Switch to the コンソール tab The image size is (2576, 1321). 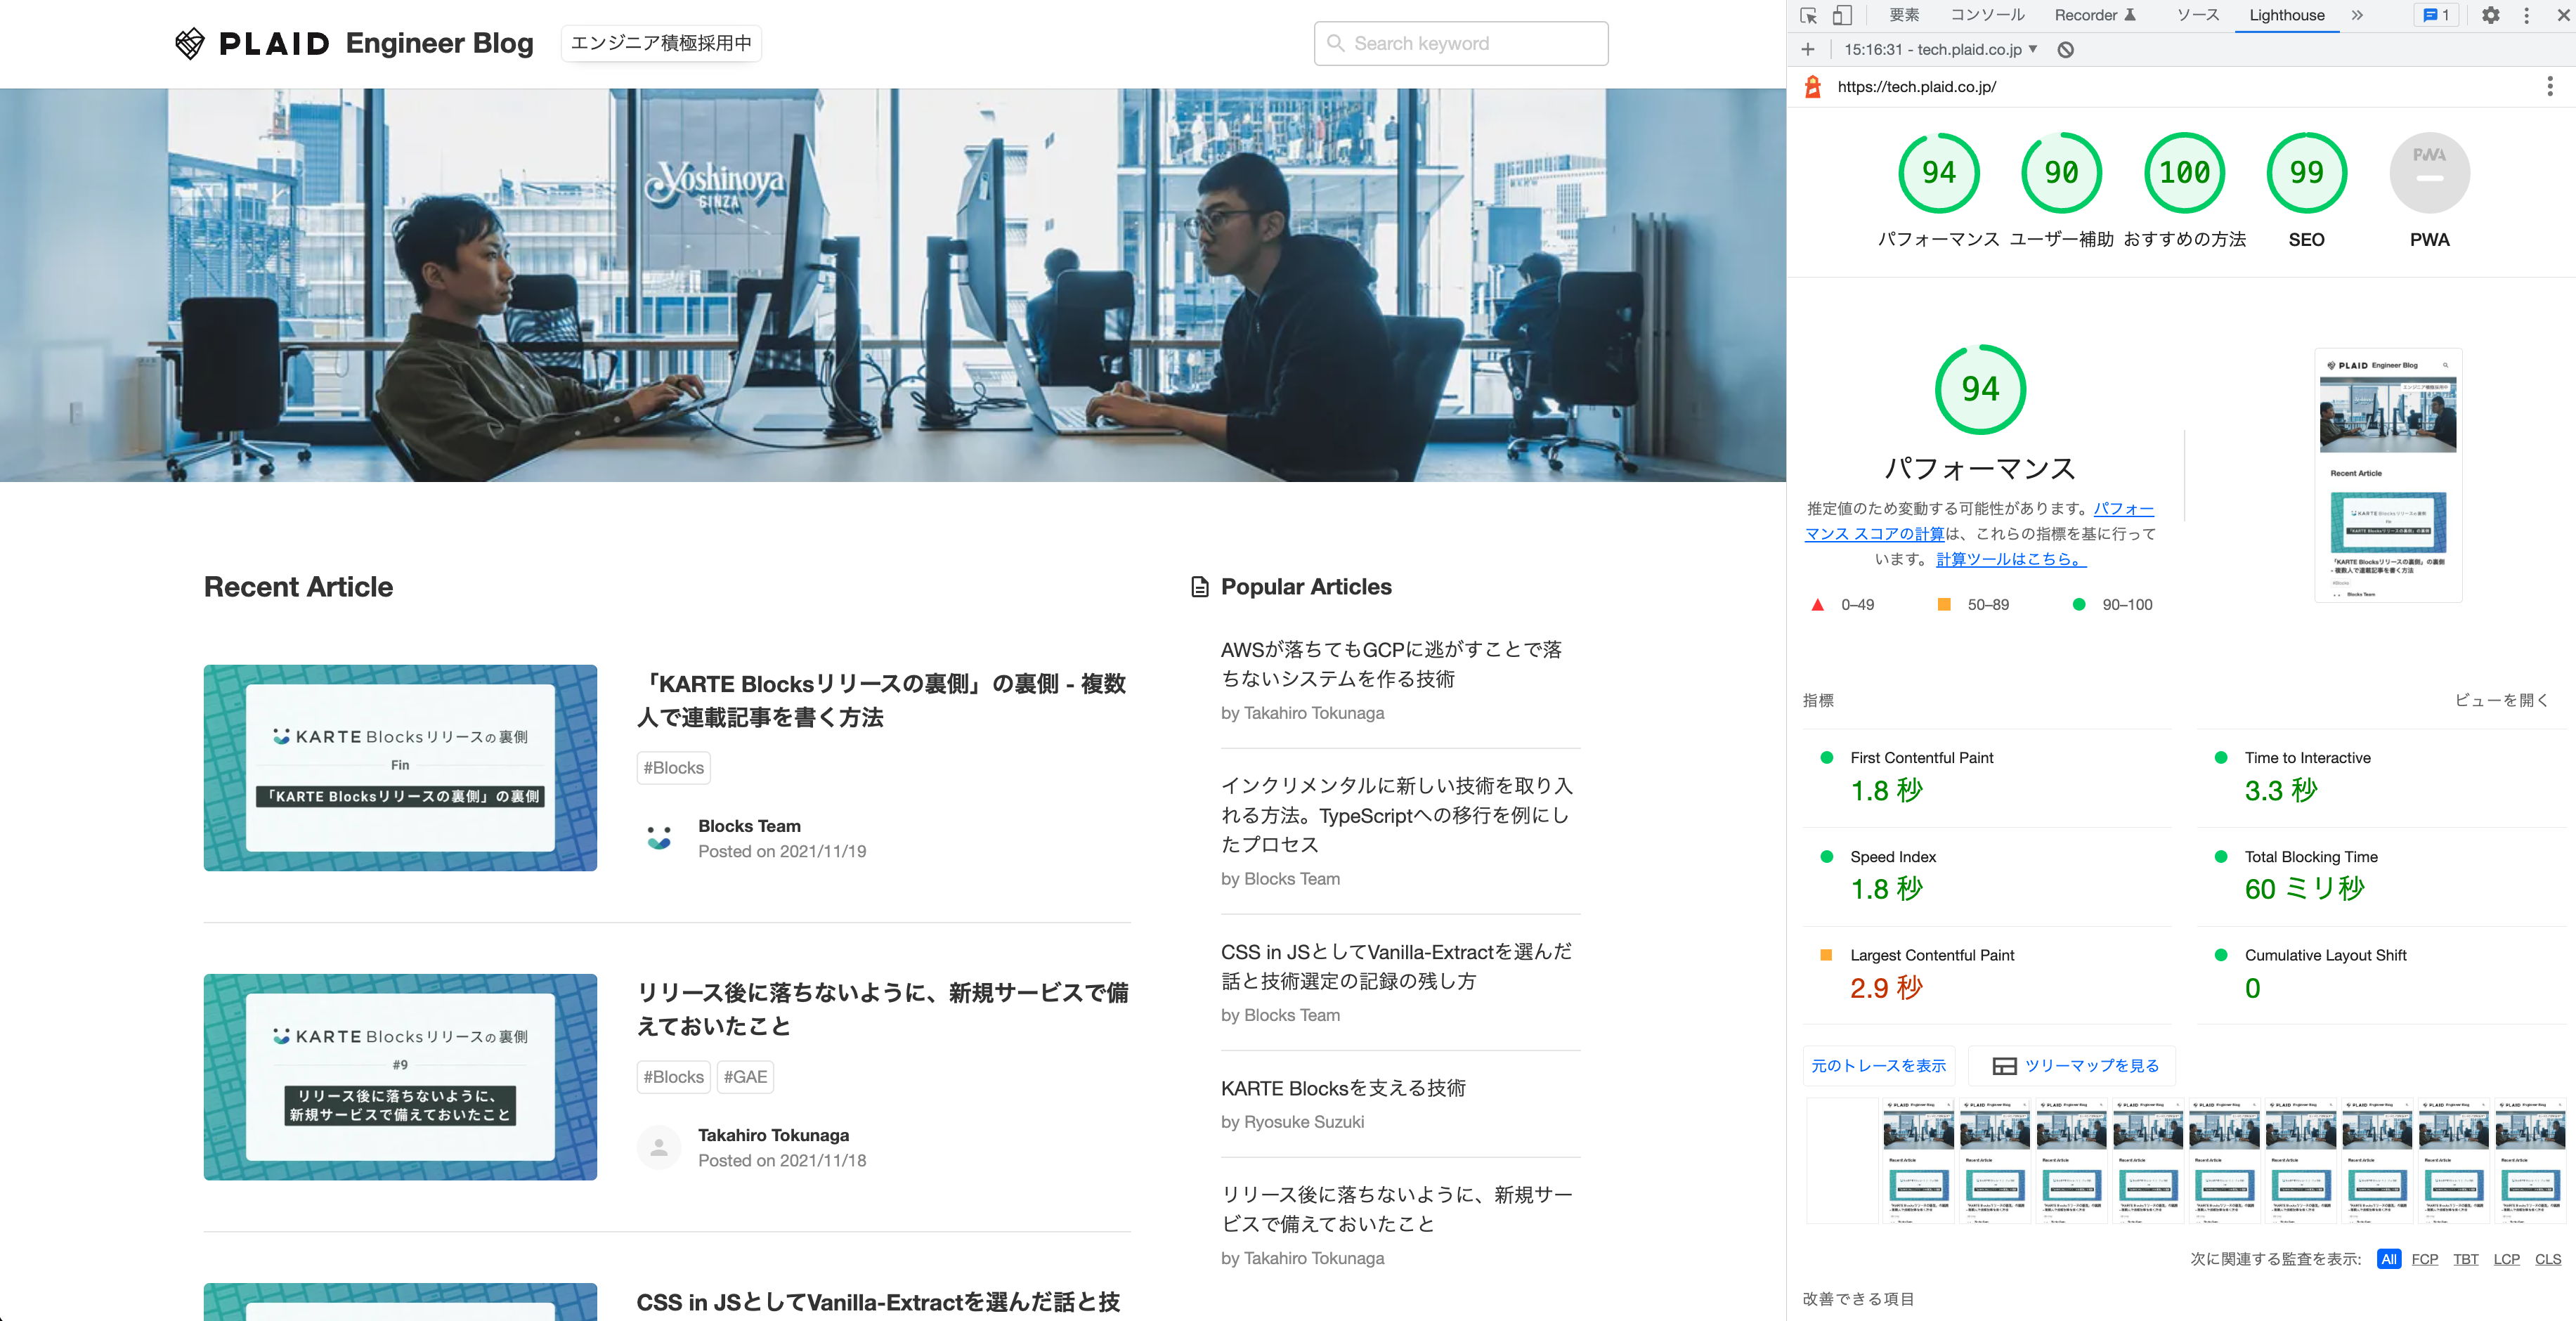pos(1987,15)
